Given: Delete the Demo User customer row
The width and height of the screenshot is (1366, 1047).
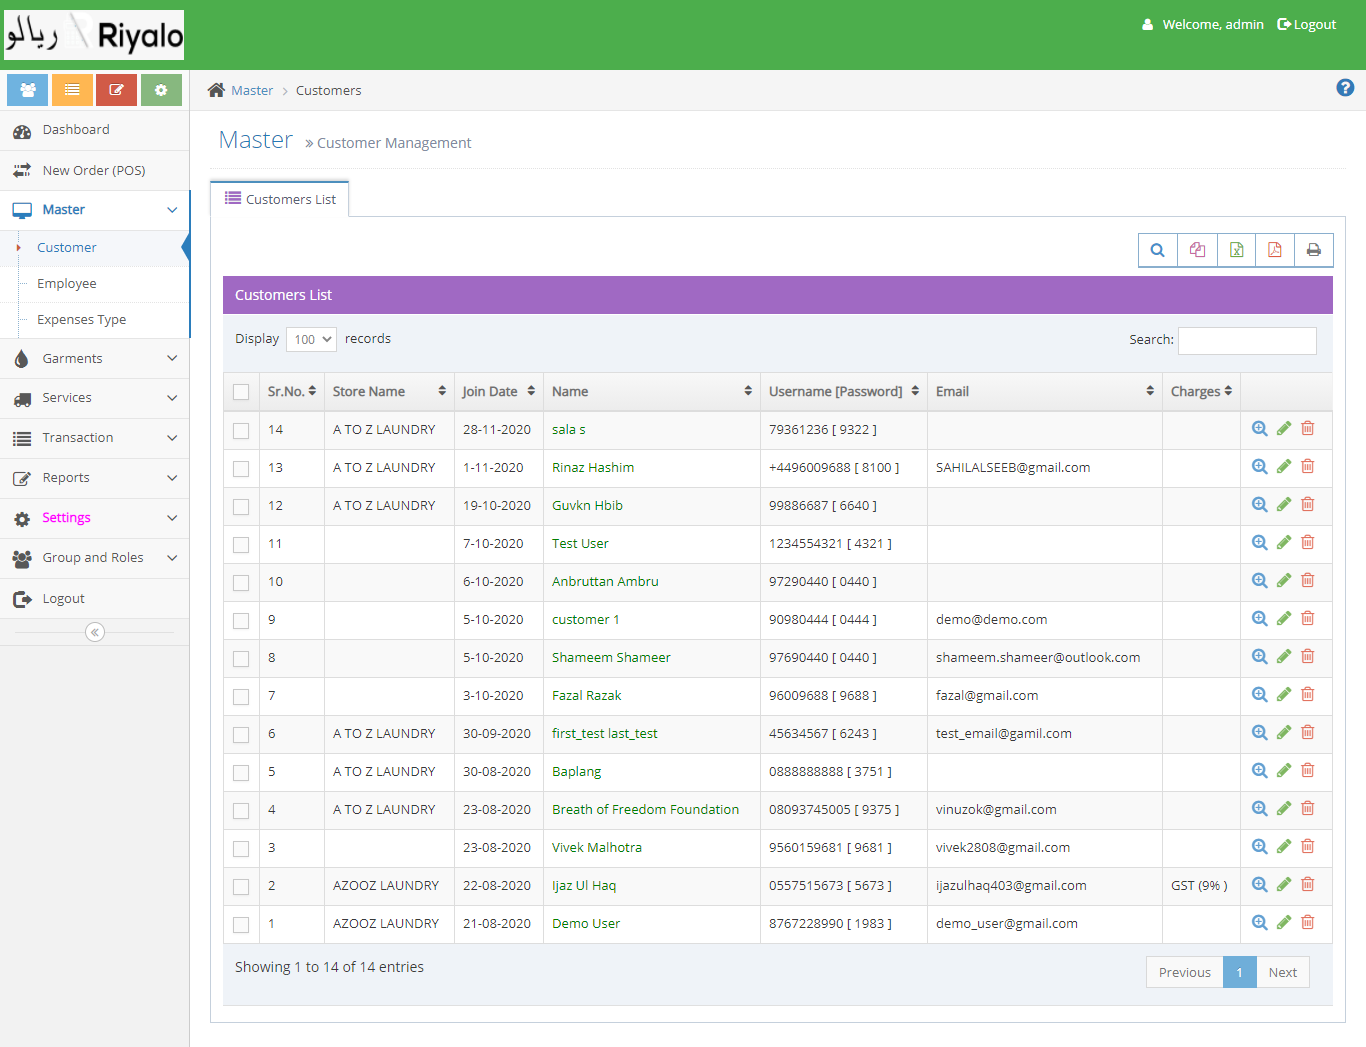Looking at the screenshot, I should click(x=1307, y=923).
